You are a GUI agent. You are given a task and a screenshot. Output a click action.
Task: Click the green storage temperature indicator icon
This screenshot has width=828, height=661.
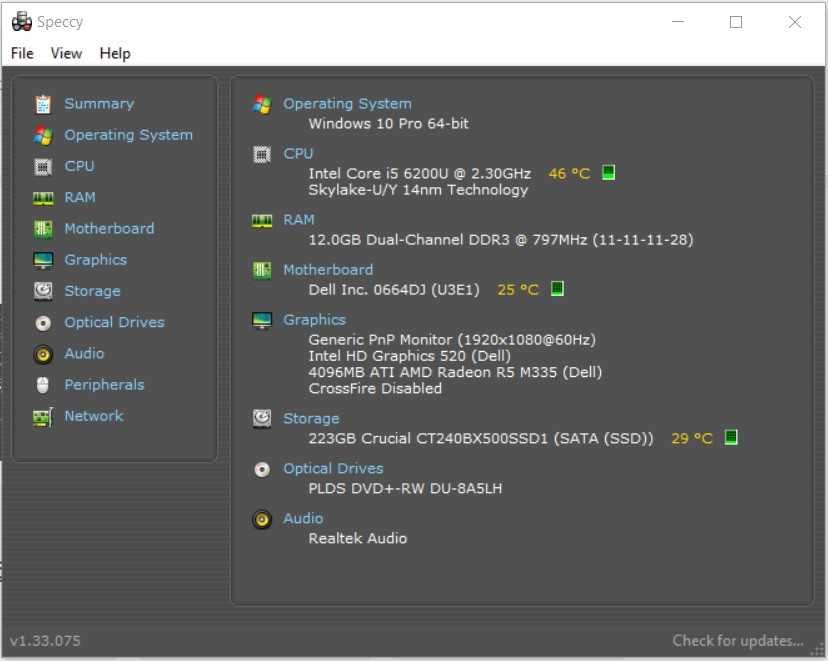(731, 437)
